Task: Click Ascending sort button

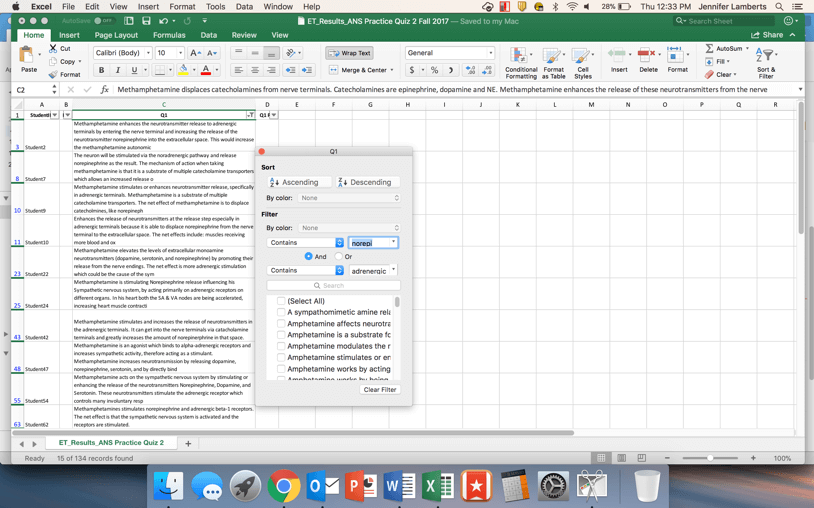Action: pyautogui.click(x=300, y=182)
